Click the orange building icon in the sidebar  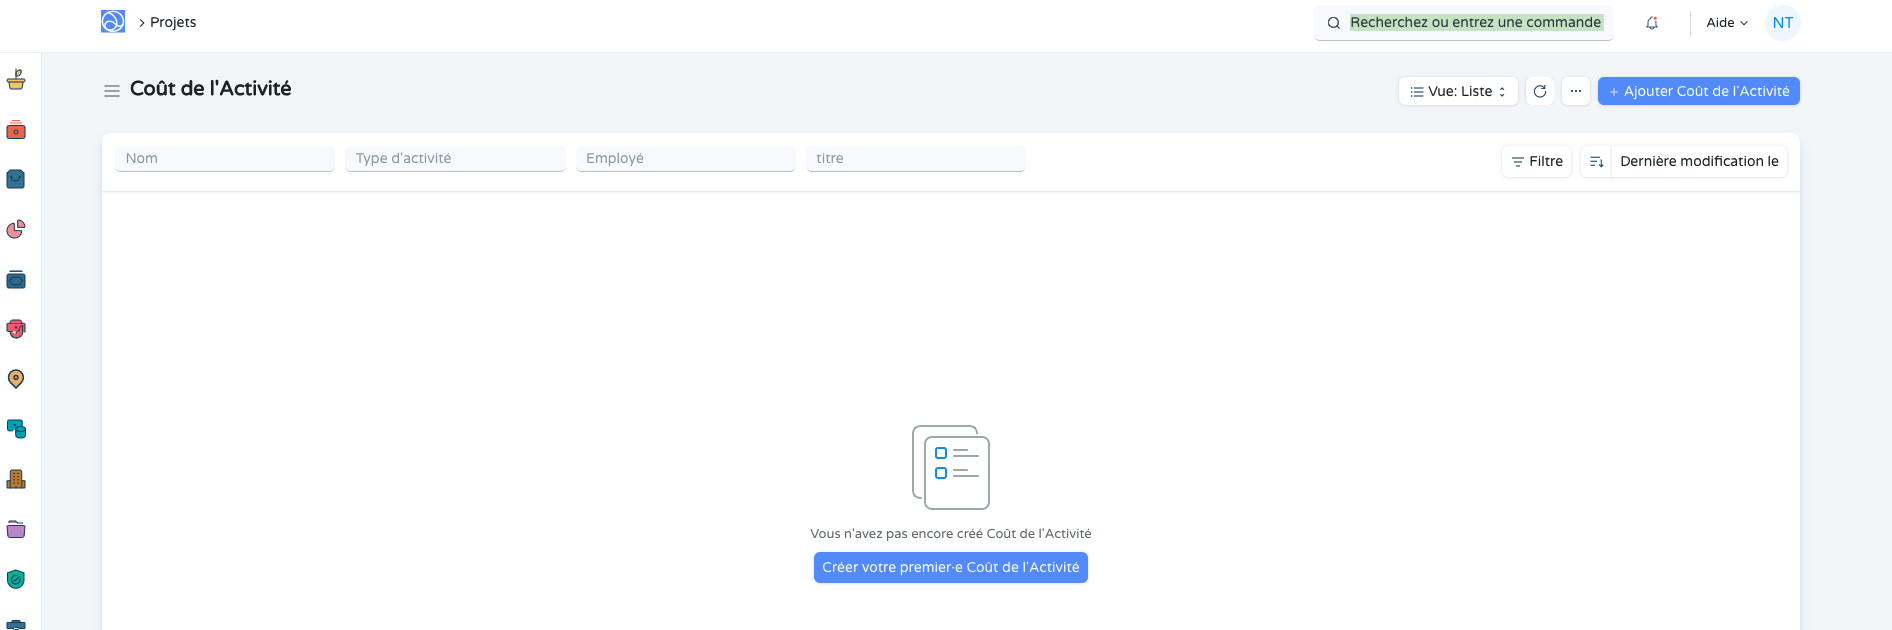tap(16, 479)
